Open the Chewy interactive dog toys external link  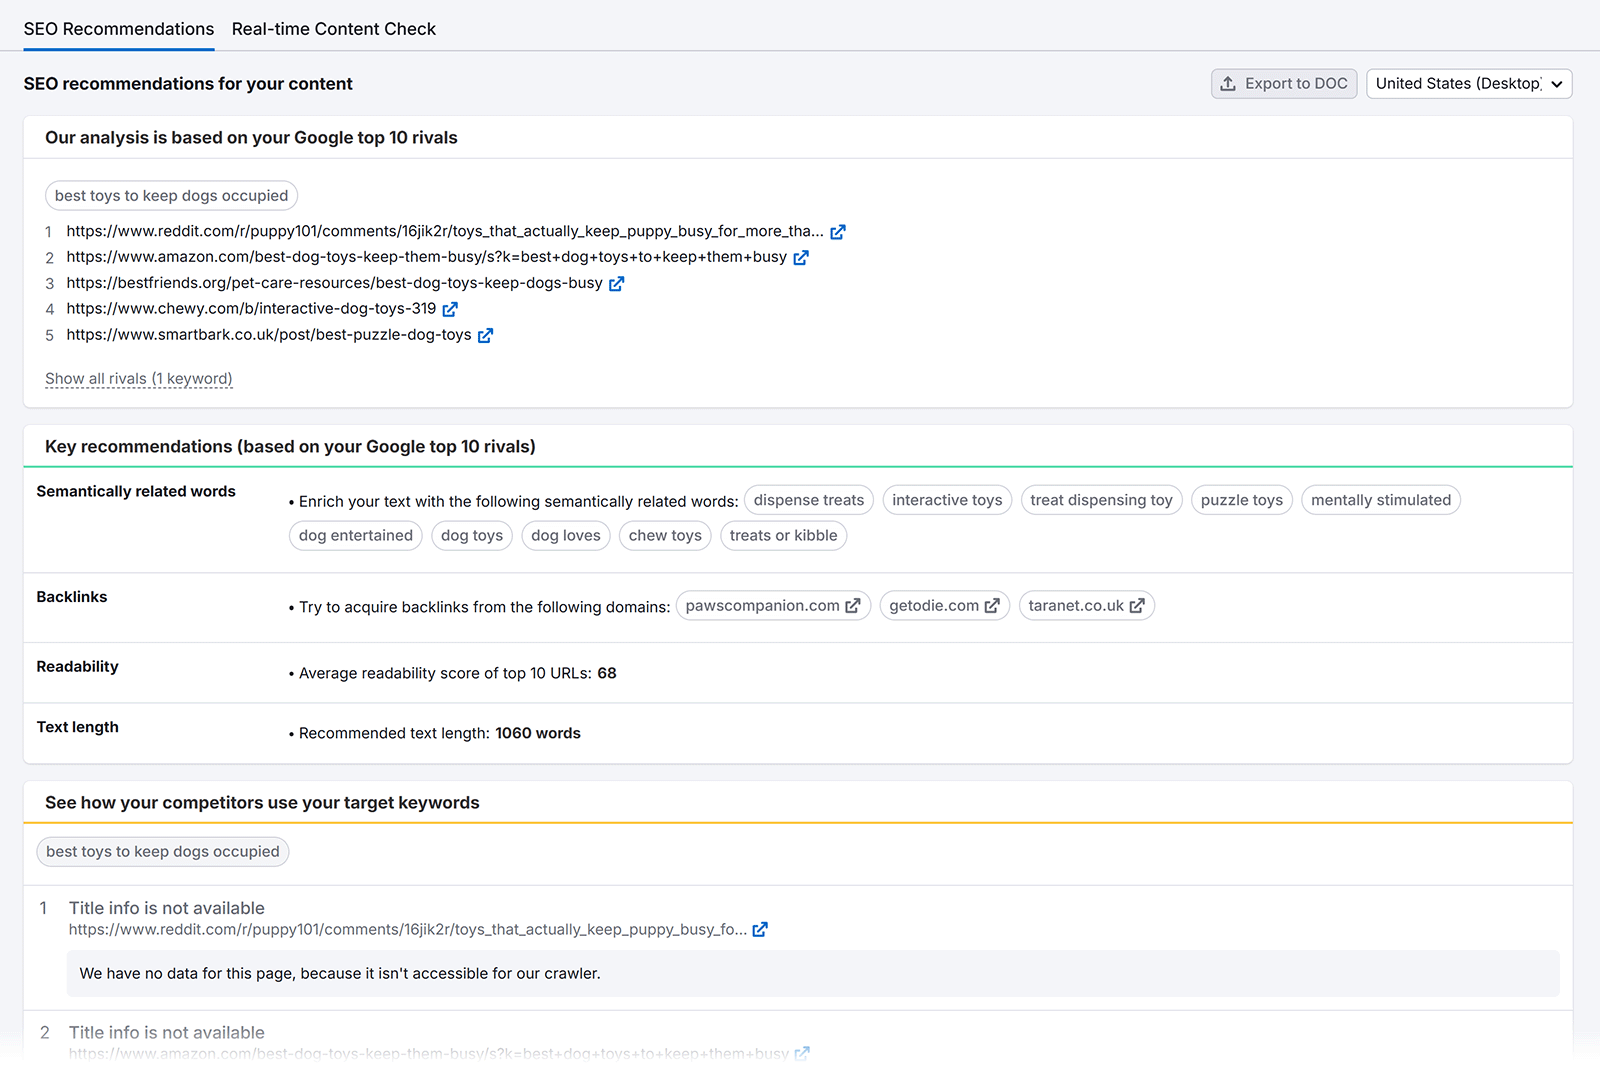pyautogui.click(x=450, y=309)
